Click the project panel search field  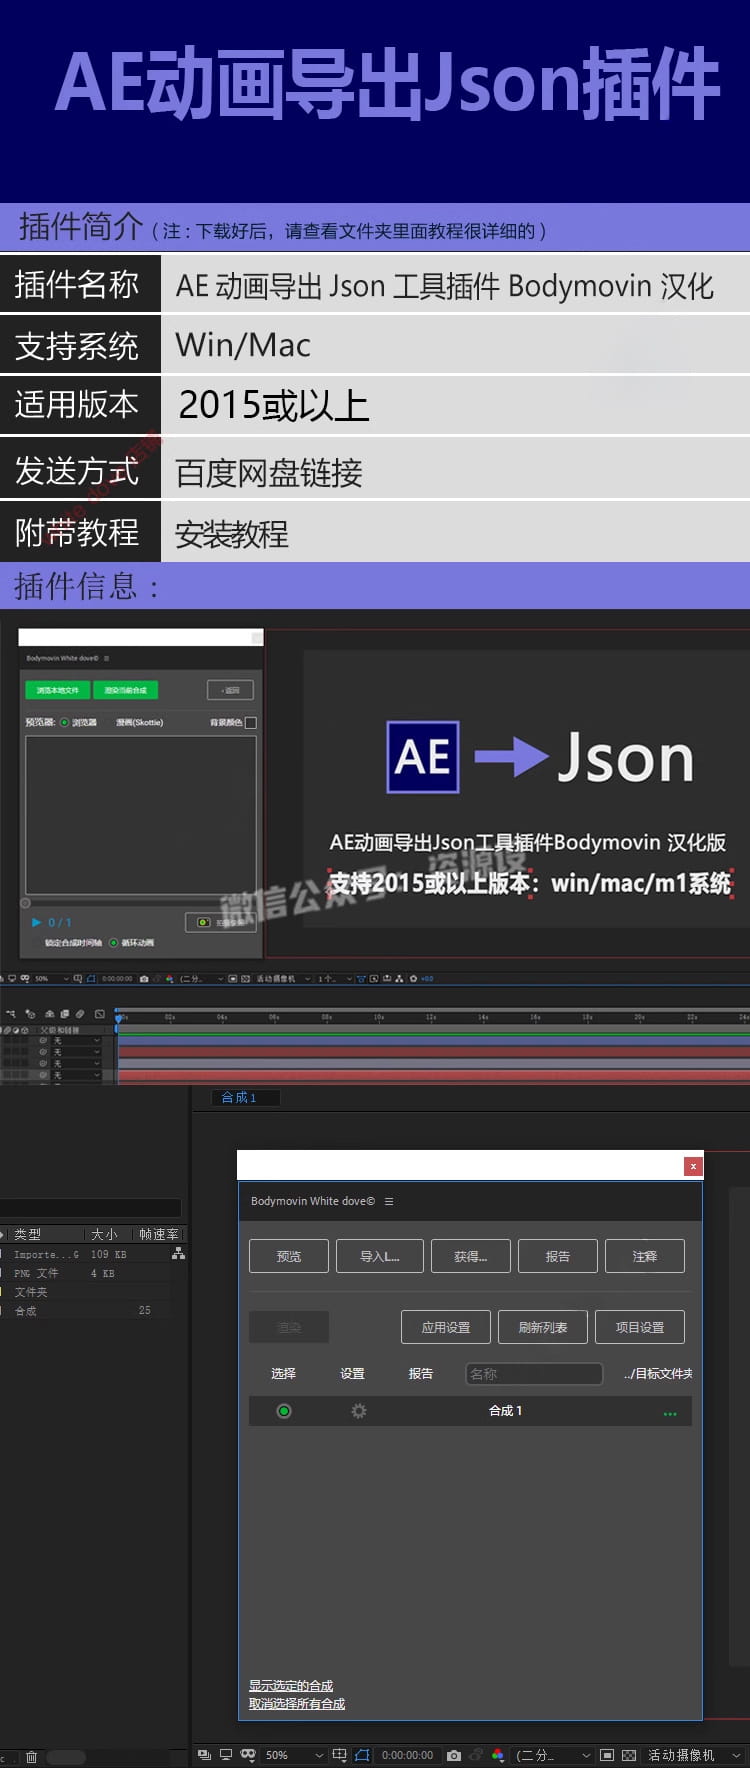(x=90, y=1207)
